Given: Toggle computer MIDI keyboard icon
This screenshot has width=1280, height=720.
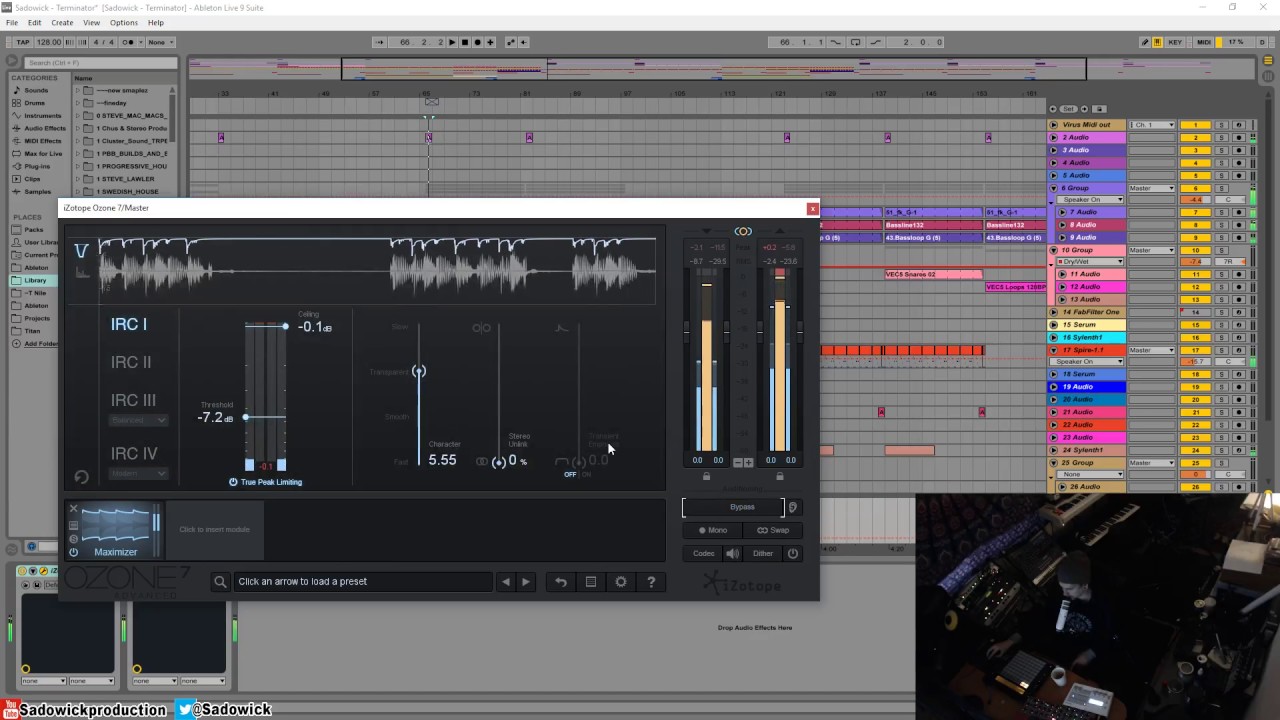Looking at the screenshot, I should (x=1158, y=42).
